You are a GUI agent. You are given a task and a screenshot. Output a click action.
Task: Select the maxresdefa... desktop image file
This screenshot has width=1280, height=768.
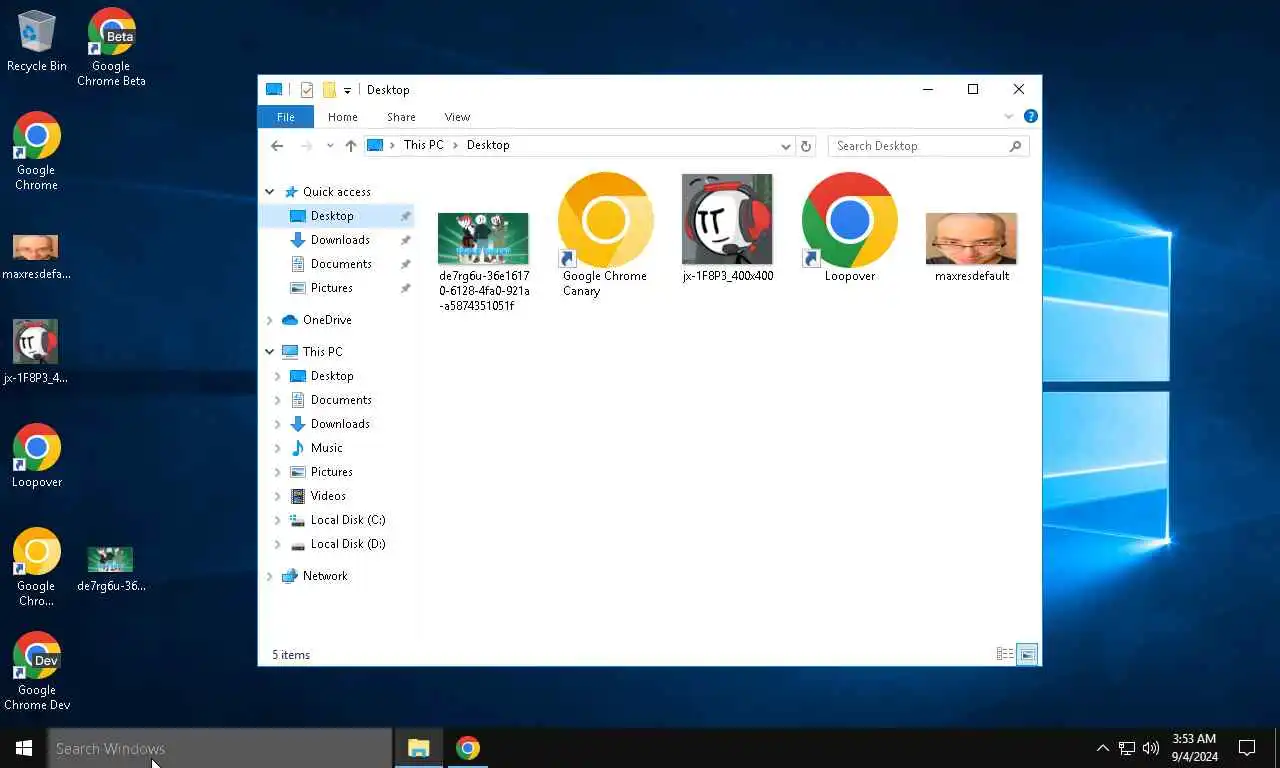(36, 257)
